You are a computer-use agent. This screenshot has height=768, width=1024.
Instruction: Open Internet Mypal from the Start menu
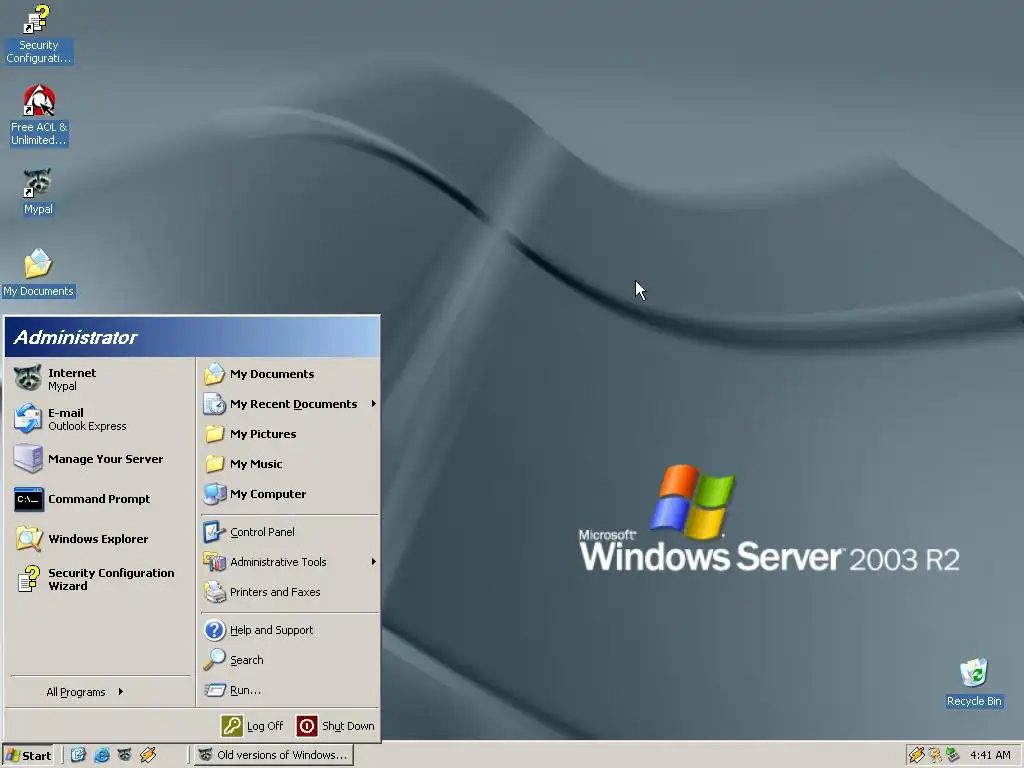pos(101,379)
